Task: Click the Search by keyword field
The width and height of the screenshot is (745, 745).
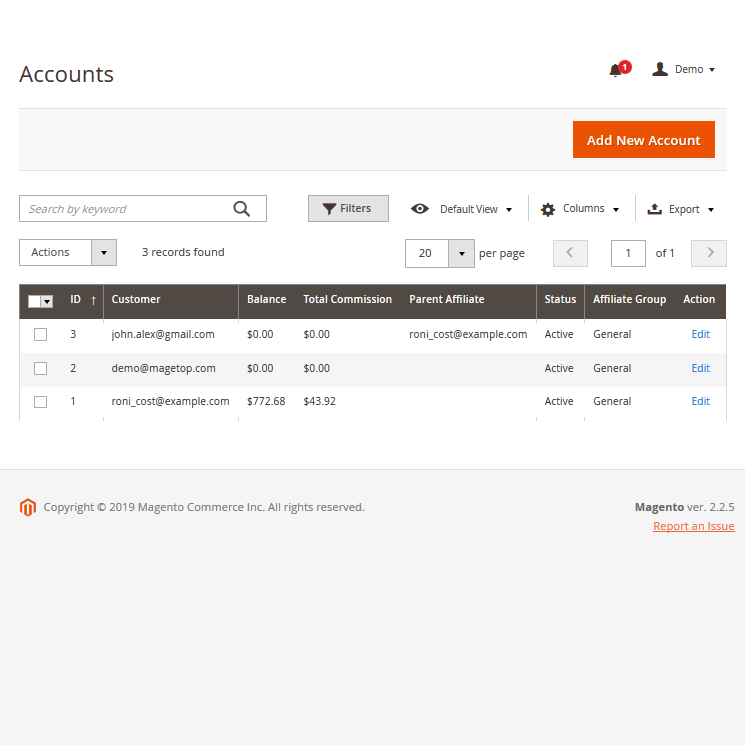Action: (x=125, y=209)
